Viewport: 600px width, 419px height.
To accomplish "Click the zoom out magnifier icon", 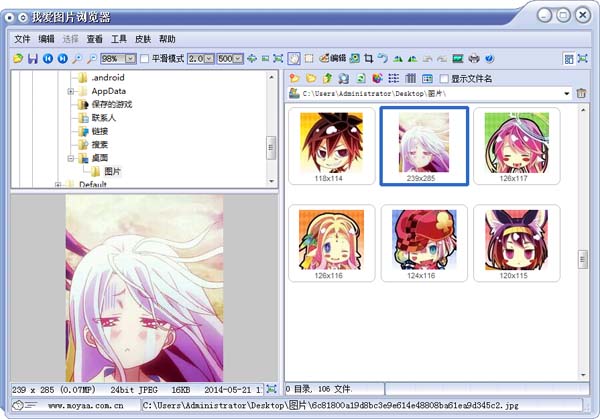I will [x=91, y=59].
